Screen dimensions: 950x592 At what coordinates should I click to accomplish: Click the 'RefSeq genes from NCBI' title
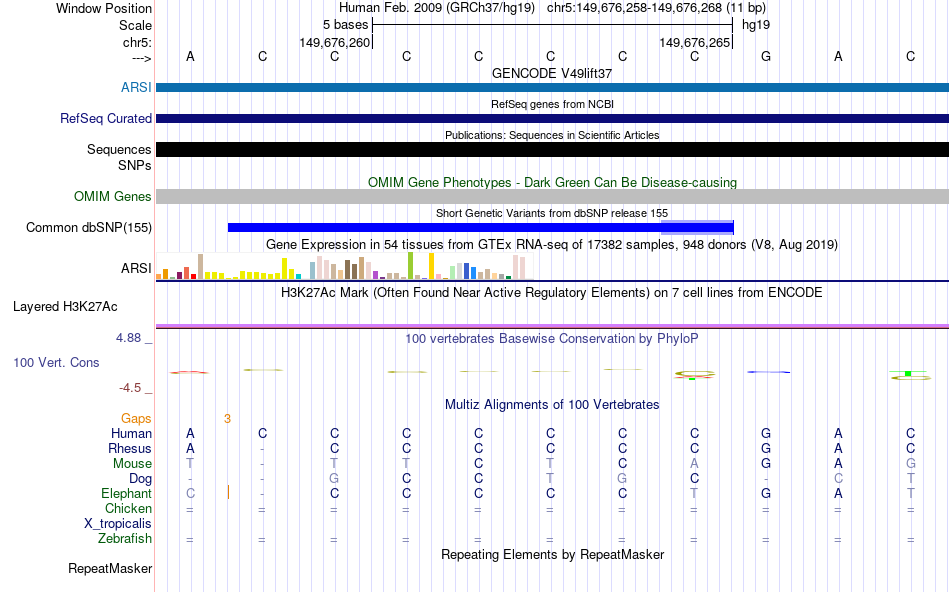(552, 104)
